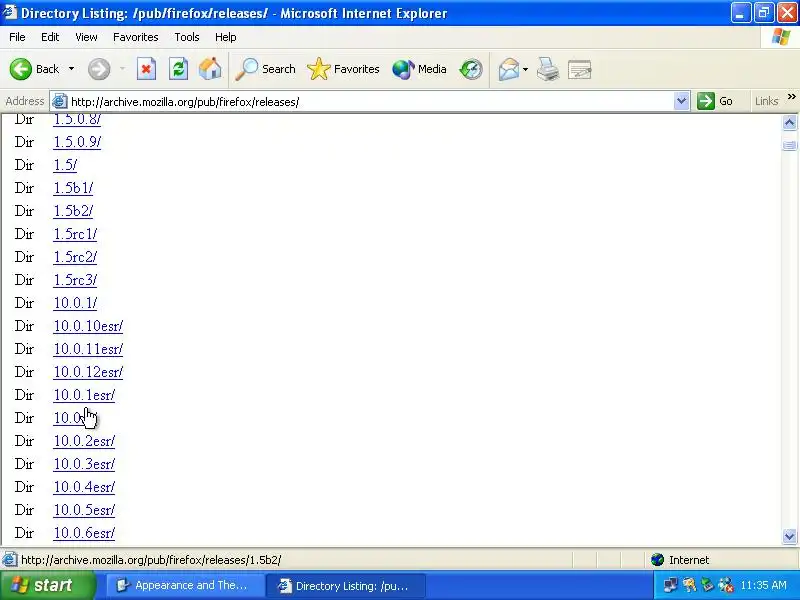Switch to Appearance and Themes taskbar window
This screenshot has width=800, height=600.
[186, 586]
